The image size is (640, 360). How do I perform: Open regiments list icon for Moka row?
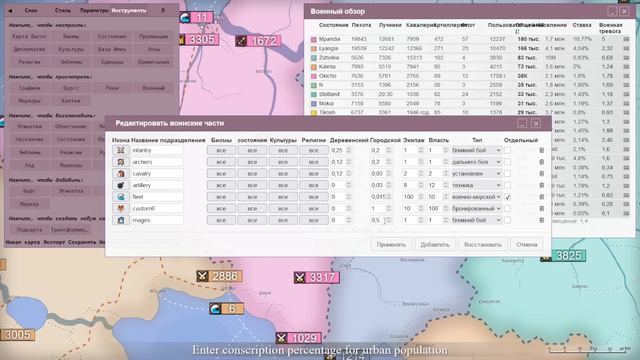point(626,104)
